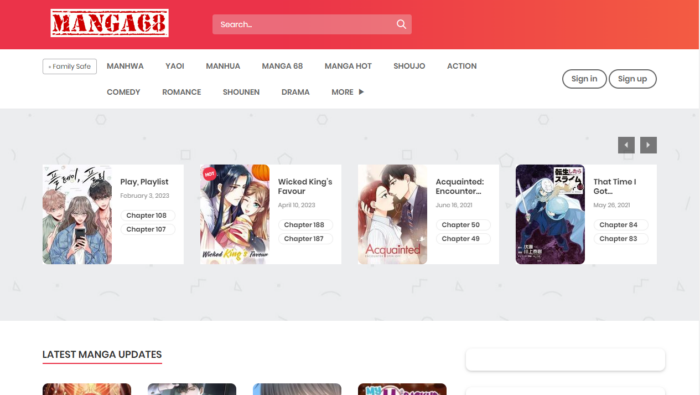Open That Time I Got... title link
The height and width of the screenshot is (395, 700).
pyautogui.click(x=615, y=187)
